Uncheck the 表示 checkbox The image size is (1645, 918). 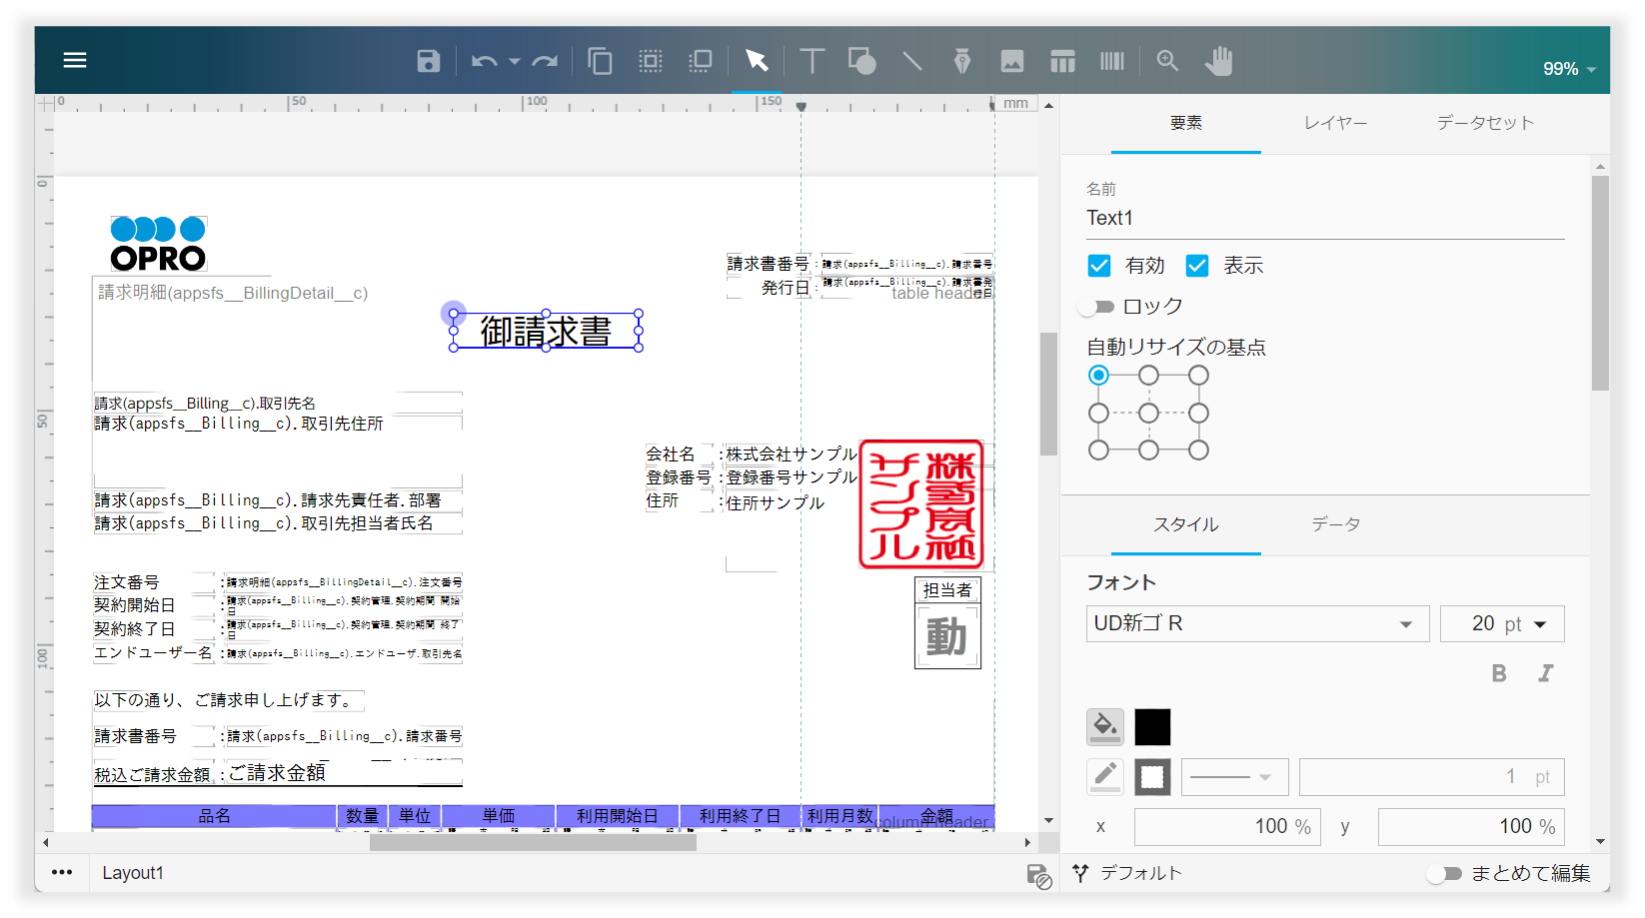coord(1197,266)
